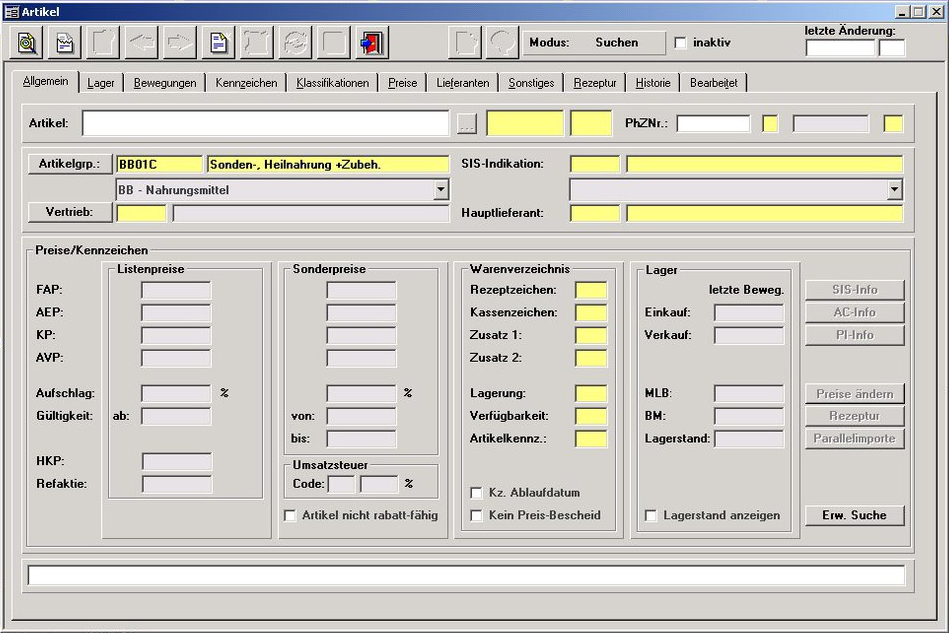Open the Preise tab
The height and width of the screenshot is (633, 949).
point(403,83)
